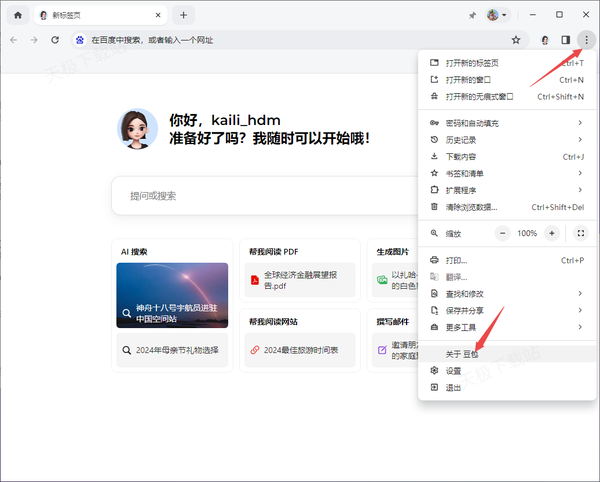Enter fullscreen via the zoom row icon

(581, 233)
